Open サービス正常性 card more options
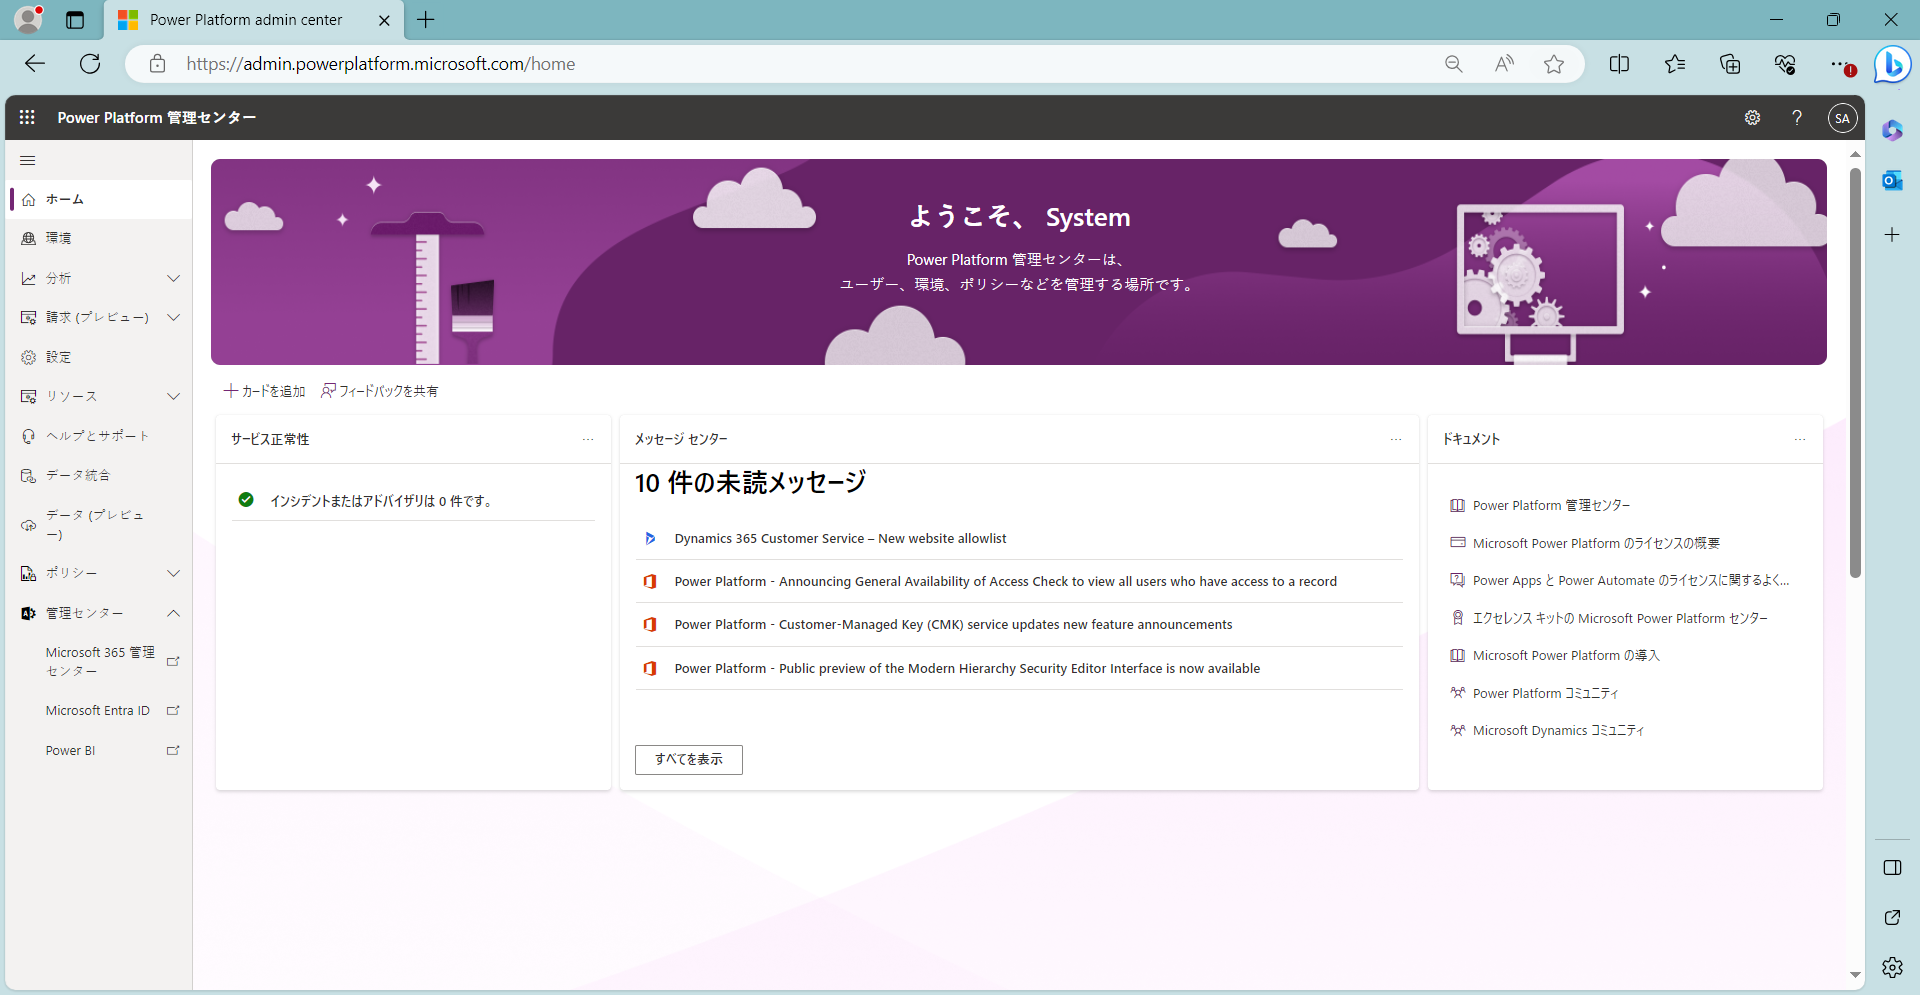 pos(588,439)
